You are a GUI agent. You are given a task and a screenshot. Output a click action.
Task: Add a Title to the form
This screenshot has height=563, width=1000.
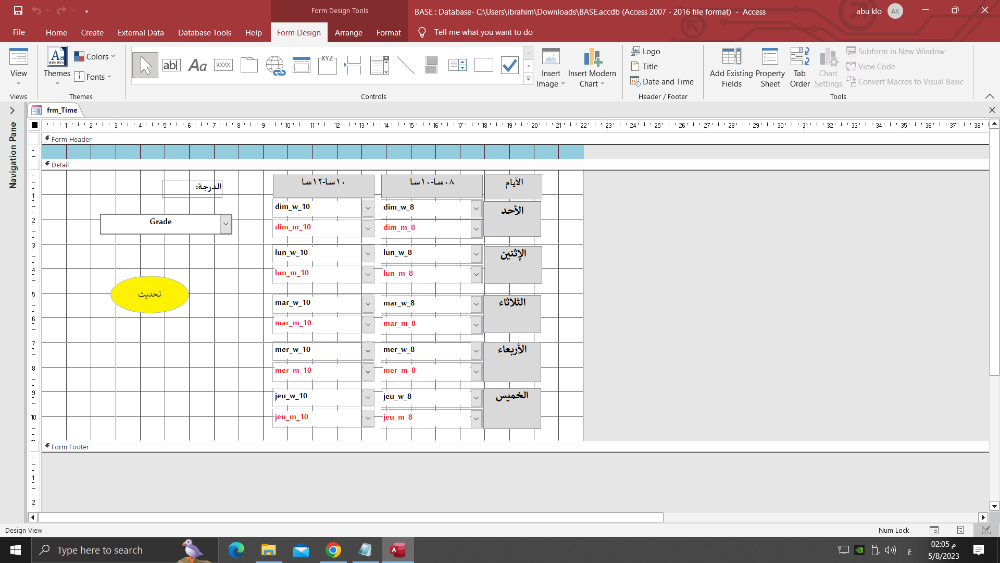click(x=644, y=66)
